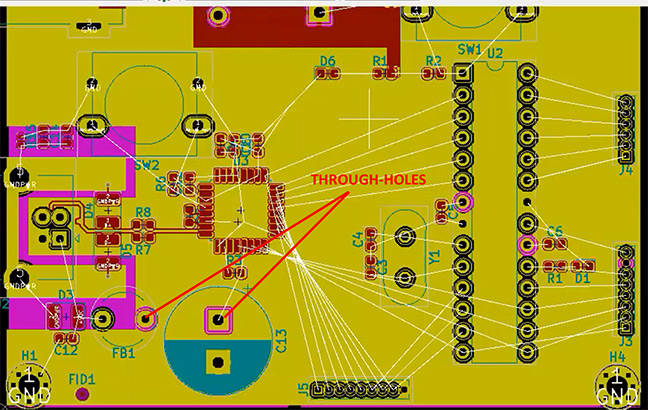
Task: Select the H4 GND mounting hole
Action: click(615, 385)
